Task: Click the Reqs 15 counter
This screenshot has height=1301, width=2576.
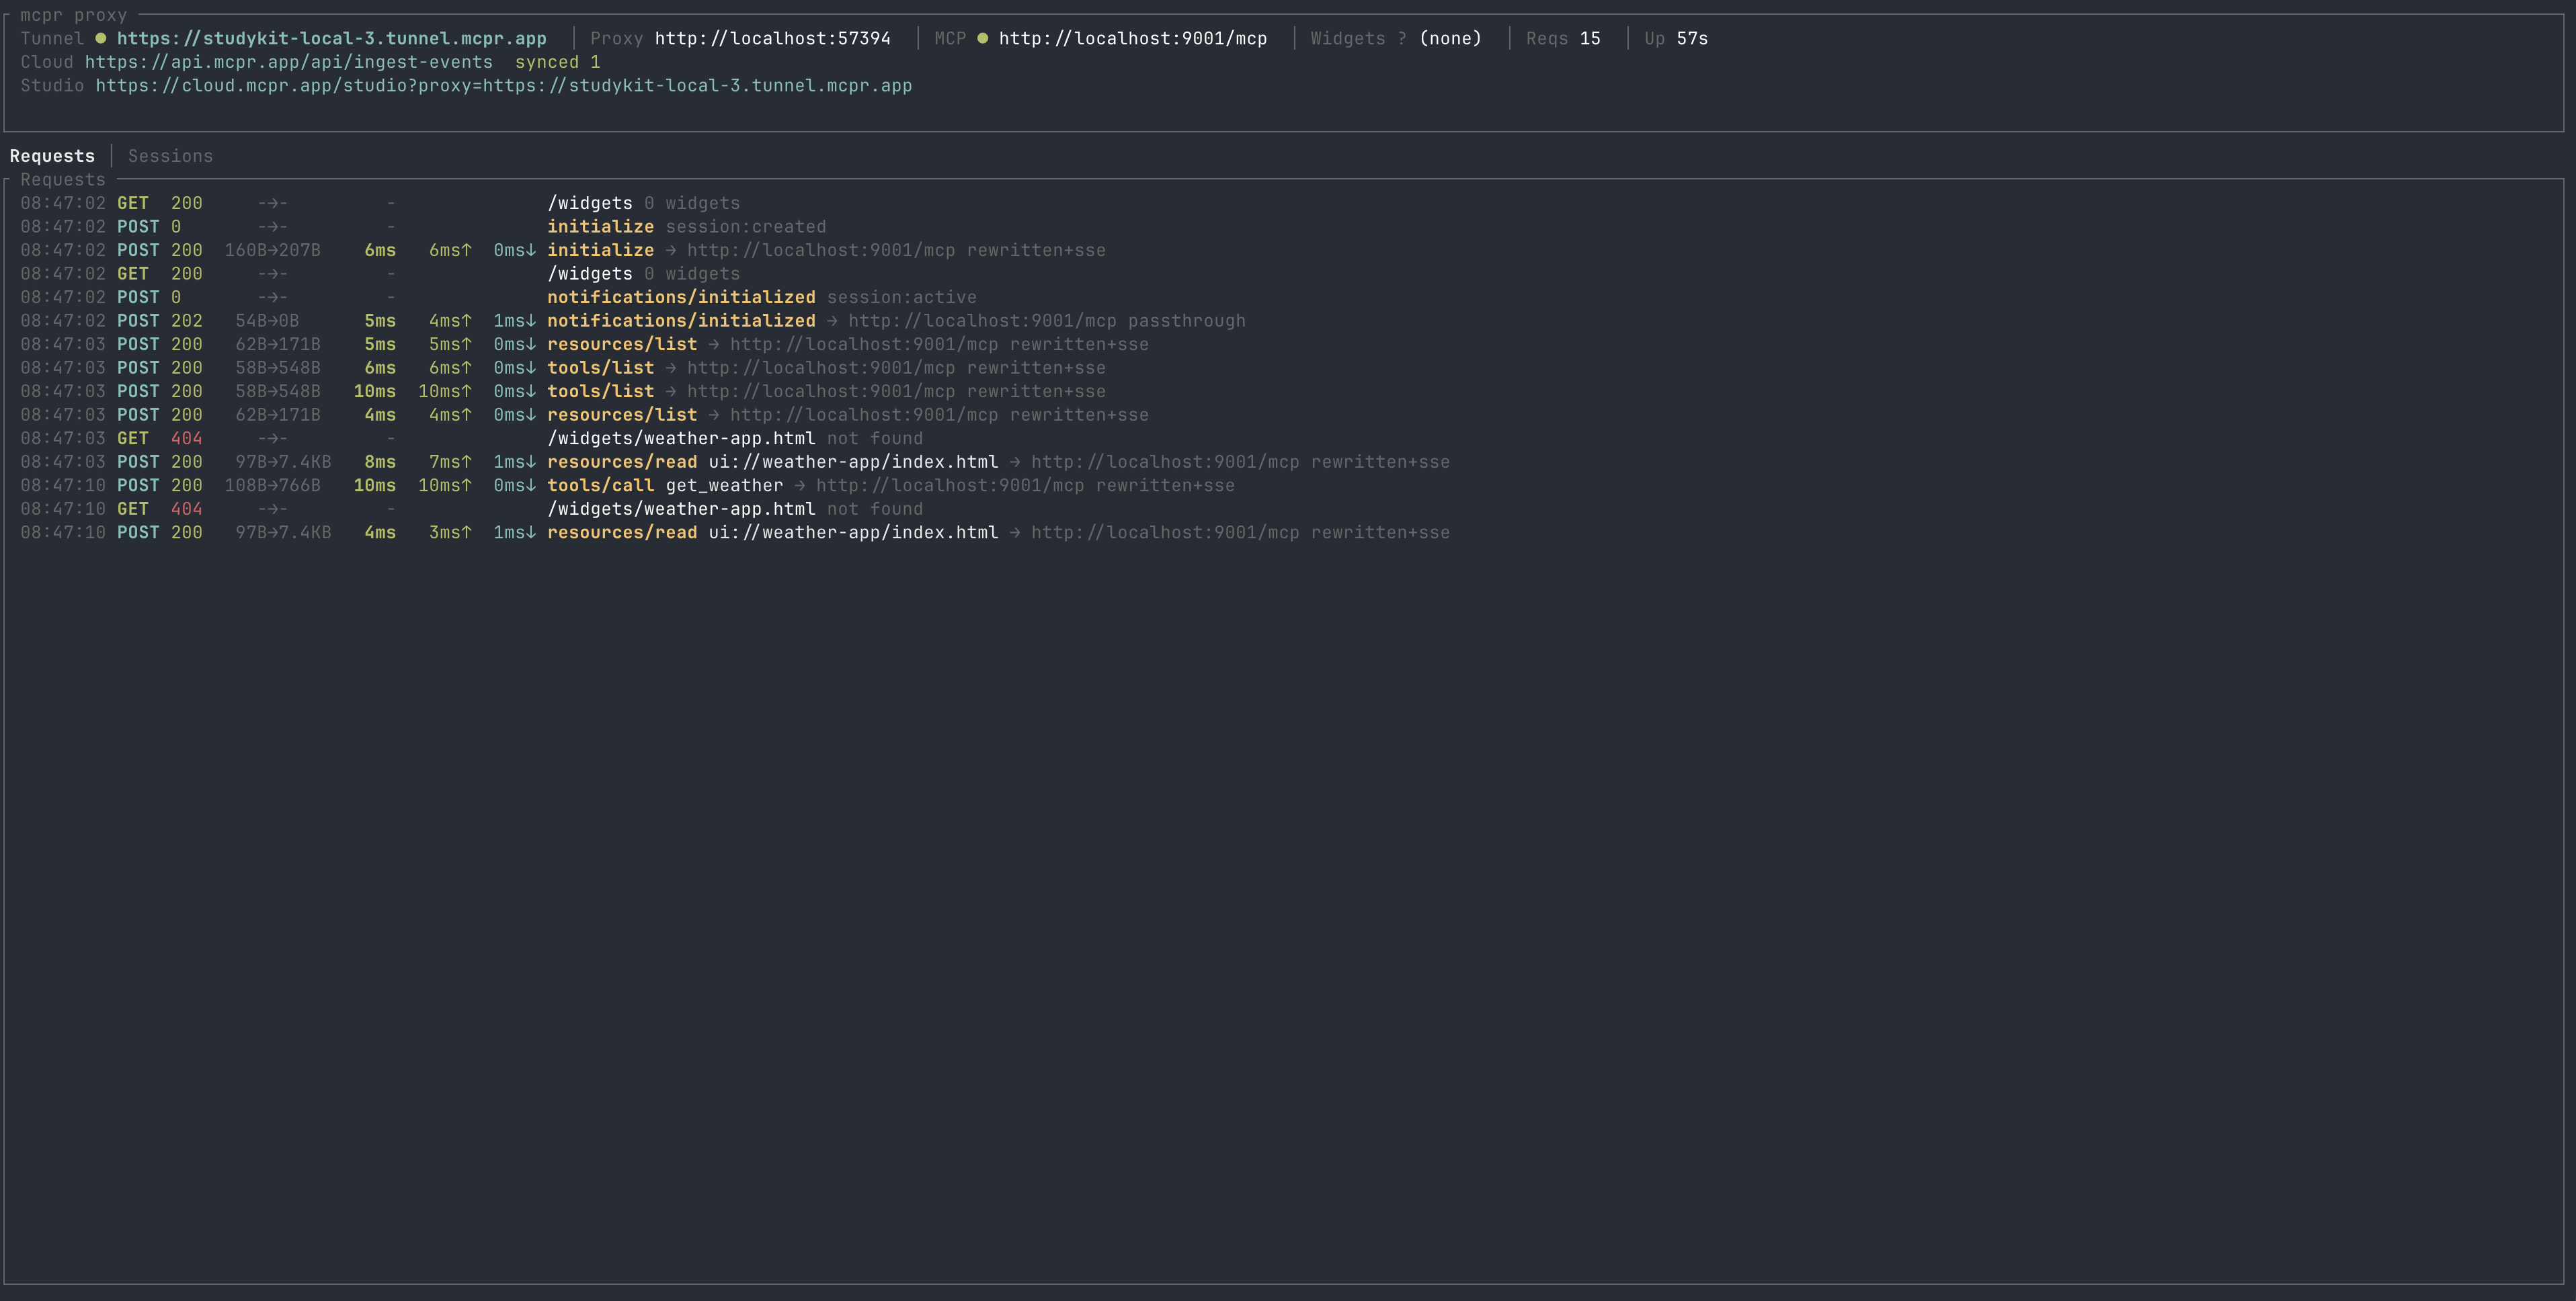Action: coord(1562,38)
